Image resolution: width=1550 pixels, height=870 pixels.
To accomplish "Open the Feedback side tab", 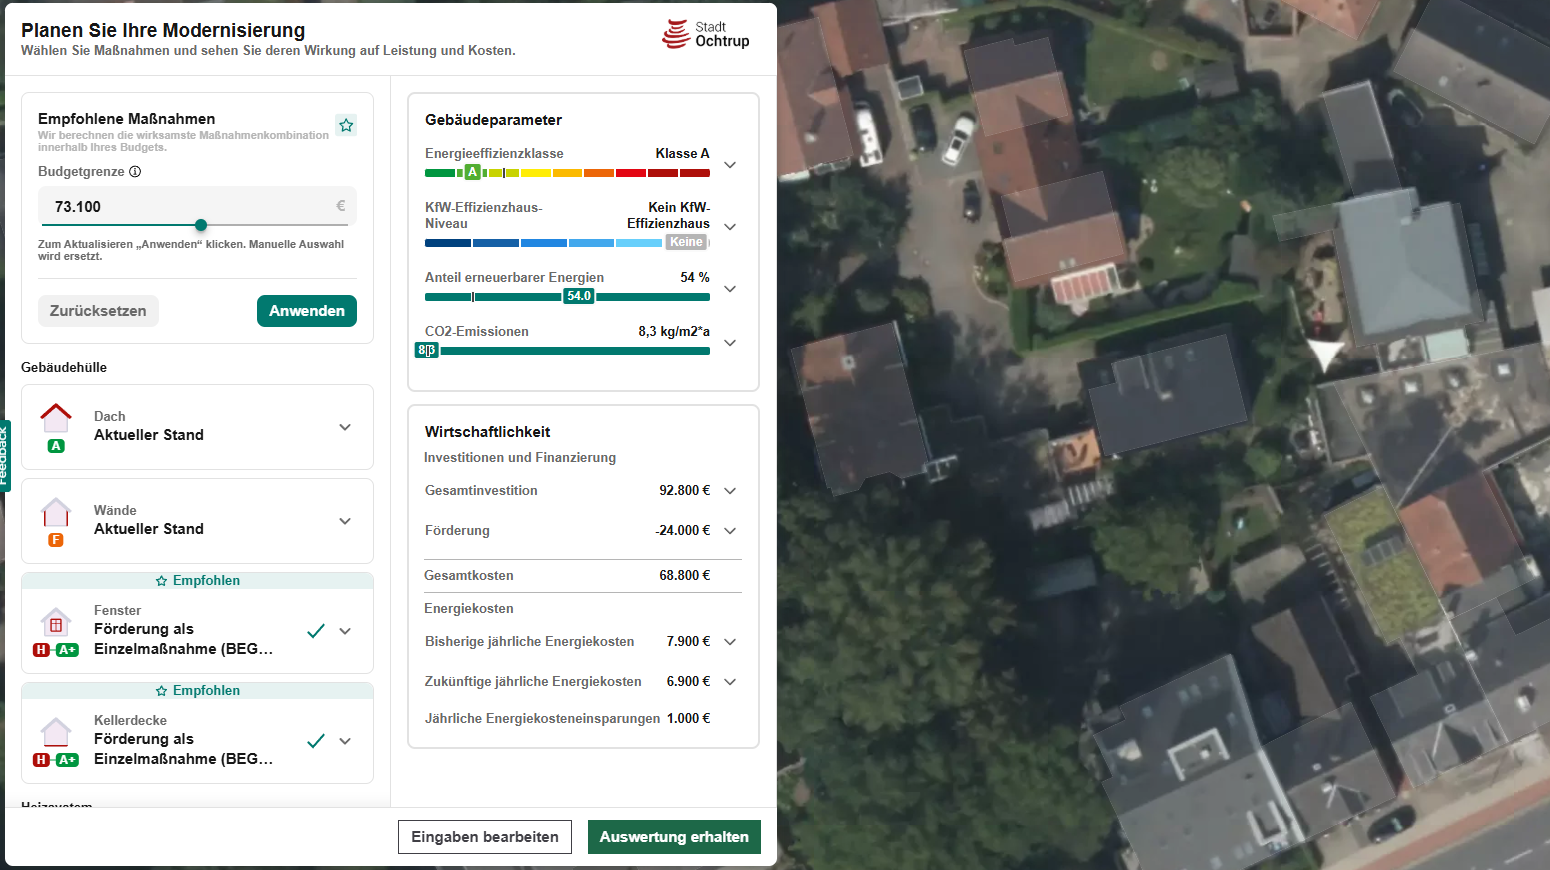I will point(4,456).
